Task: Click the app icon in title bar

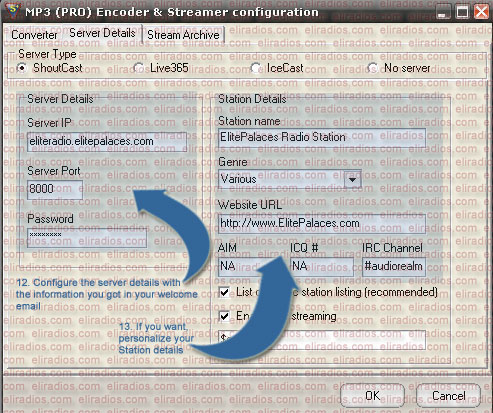Action: 12,10
